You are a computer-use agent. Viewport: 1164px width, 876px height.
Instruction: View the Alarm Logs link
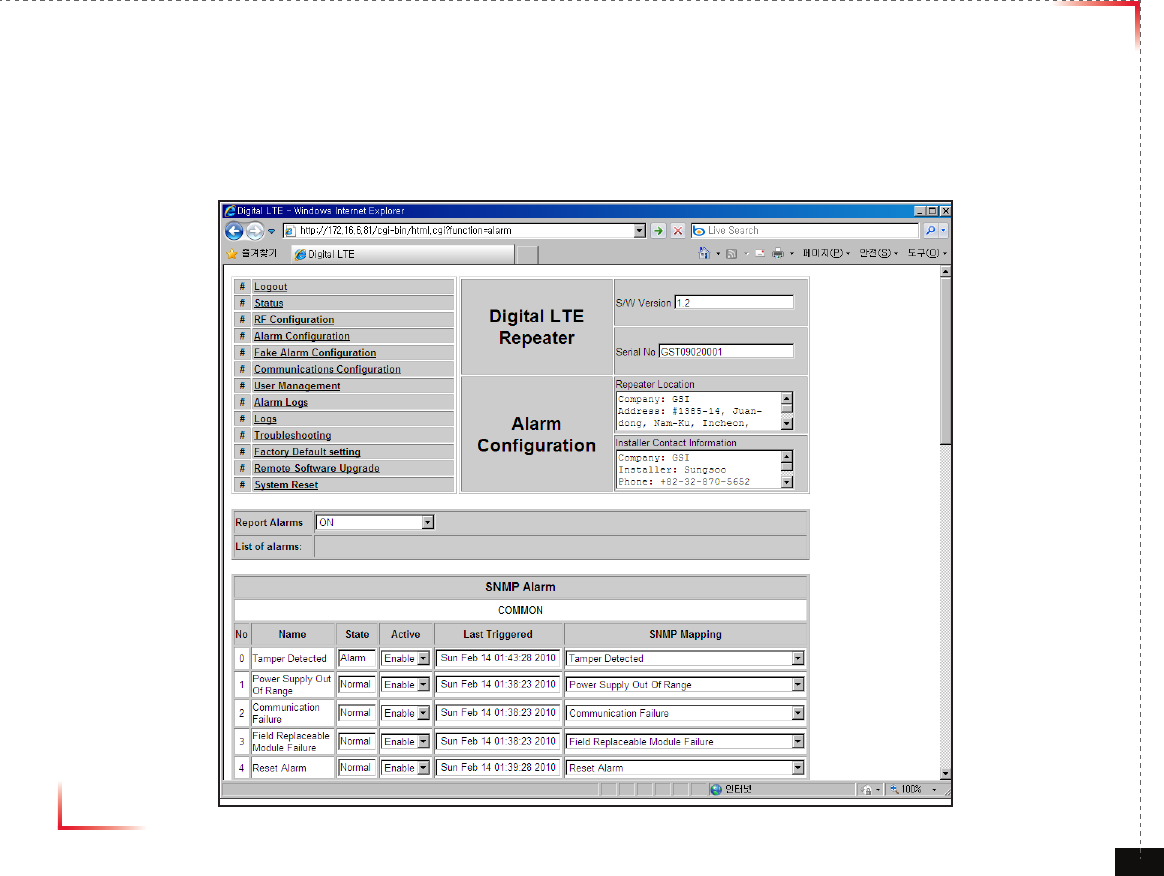(x=281, y=402)
